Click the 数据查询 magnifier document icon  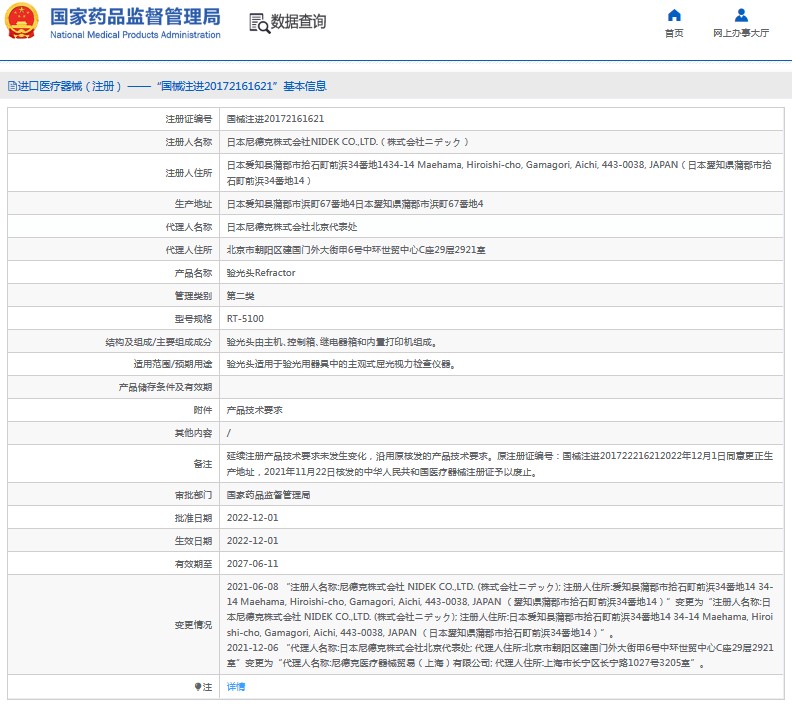pyautogui.click(x=259, y=23)
